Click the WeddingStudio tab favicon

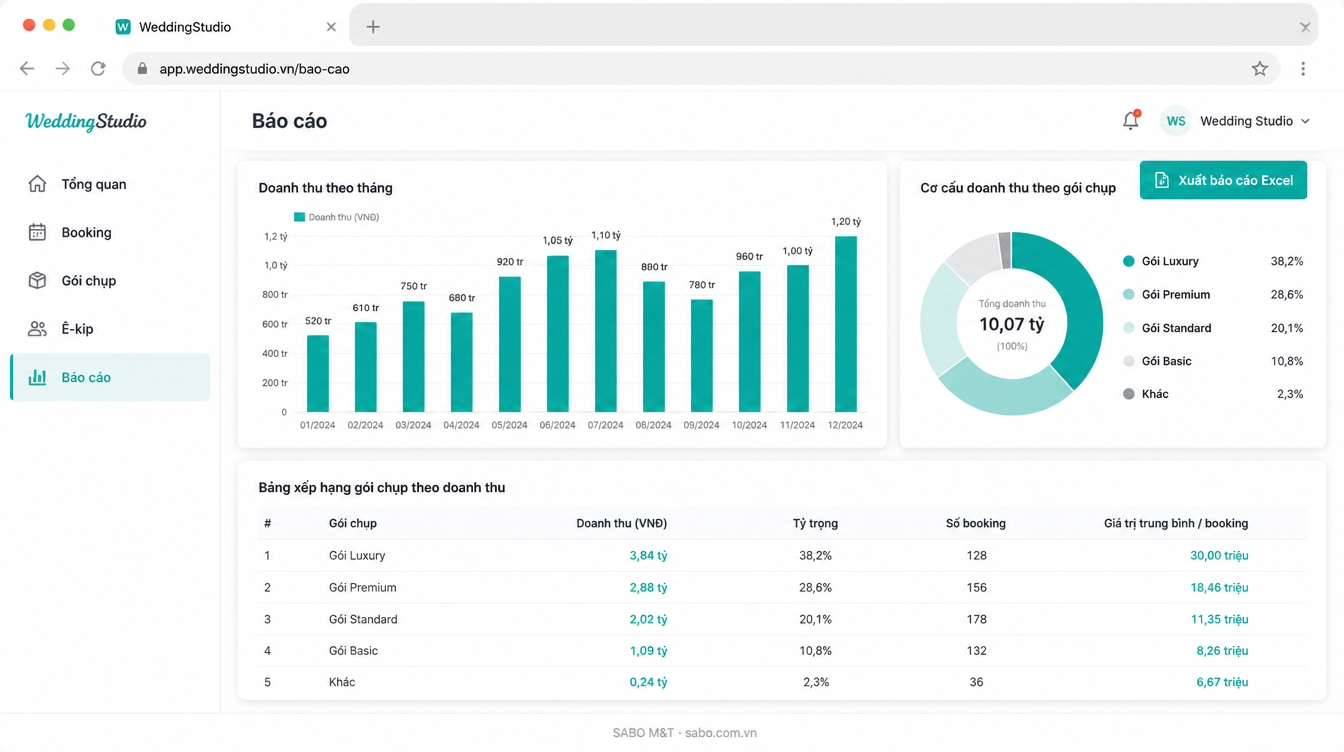[x=123, y=27]
